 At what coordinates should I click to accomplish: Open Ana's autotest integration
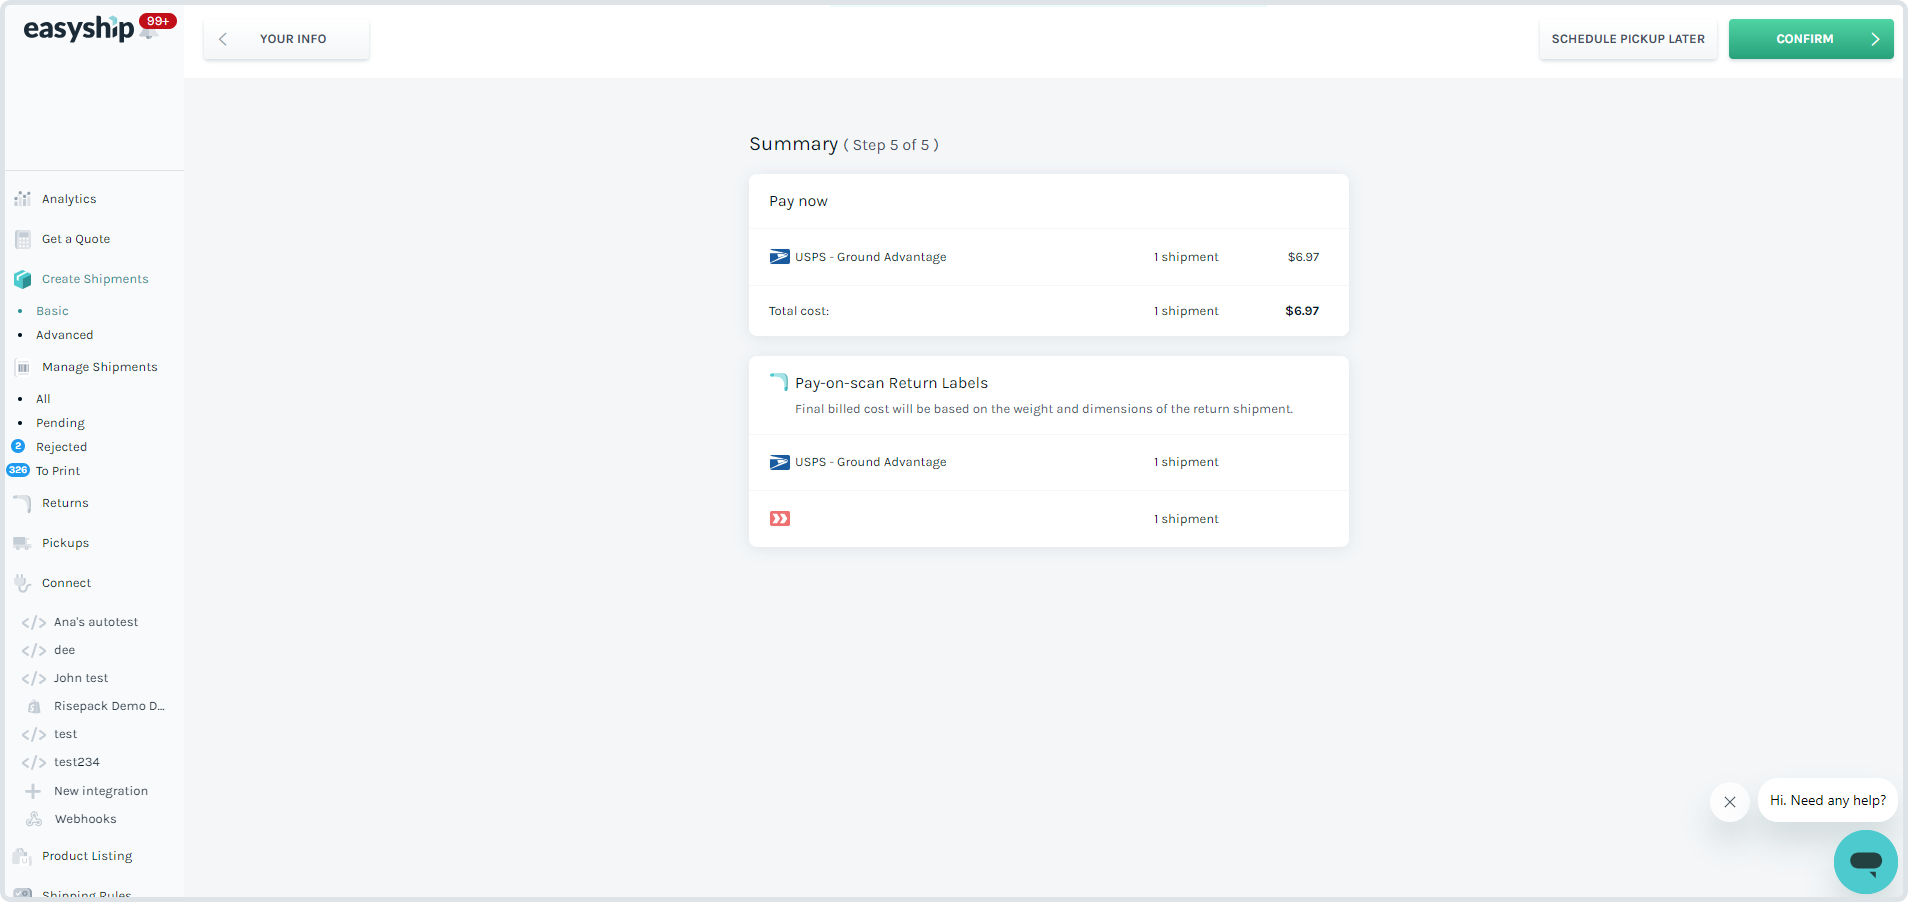coord(96,622)
